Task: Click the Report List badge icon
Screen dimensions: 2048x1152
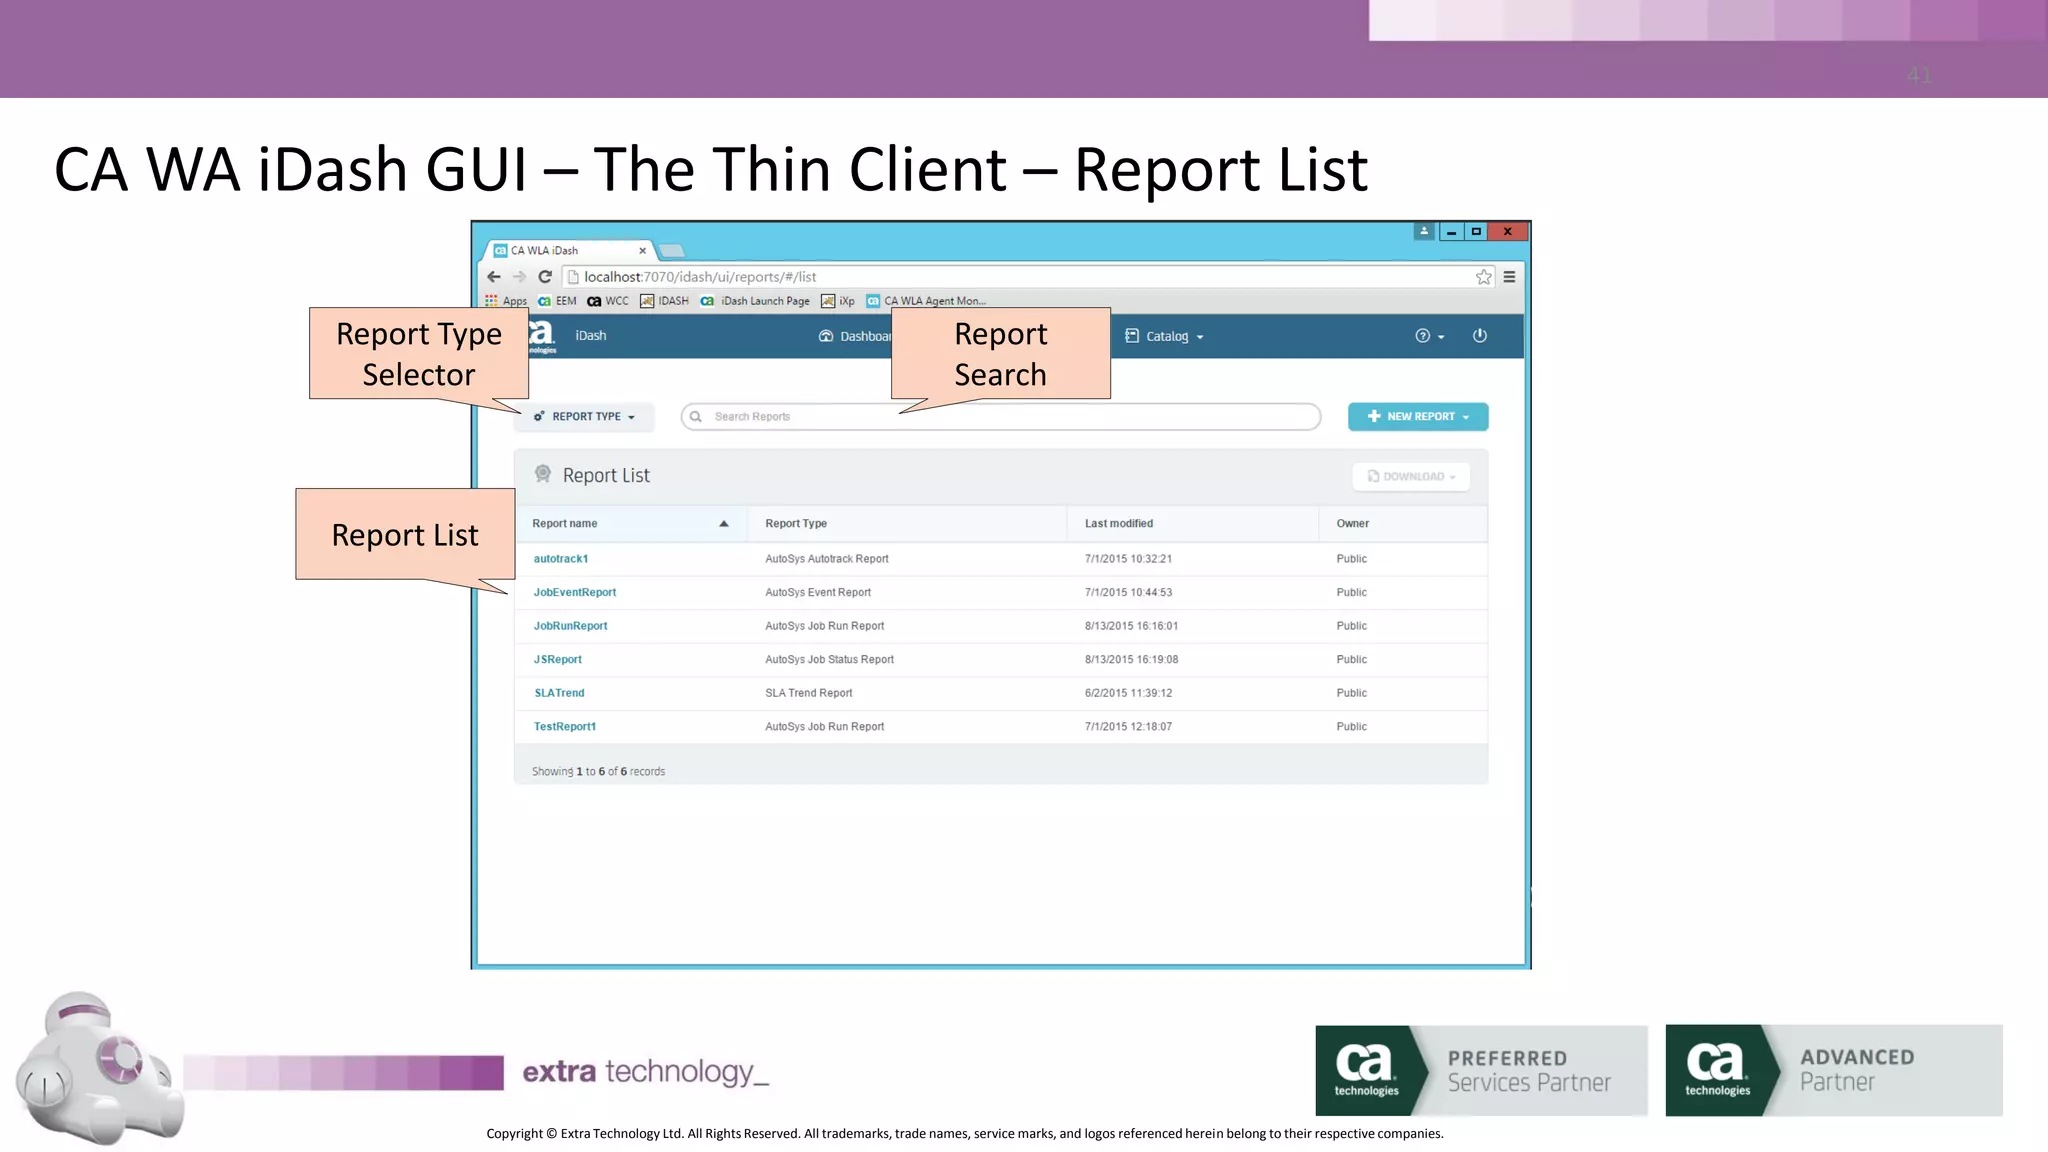Action: [543, 474]
